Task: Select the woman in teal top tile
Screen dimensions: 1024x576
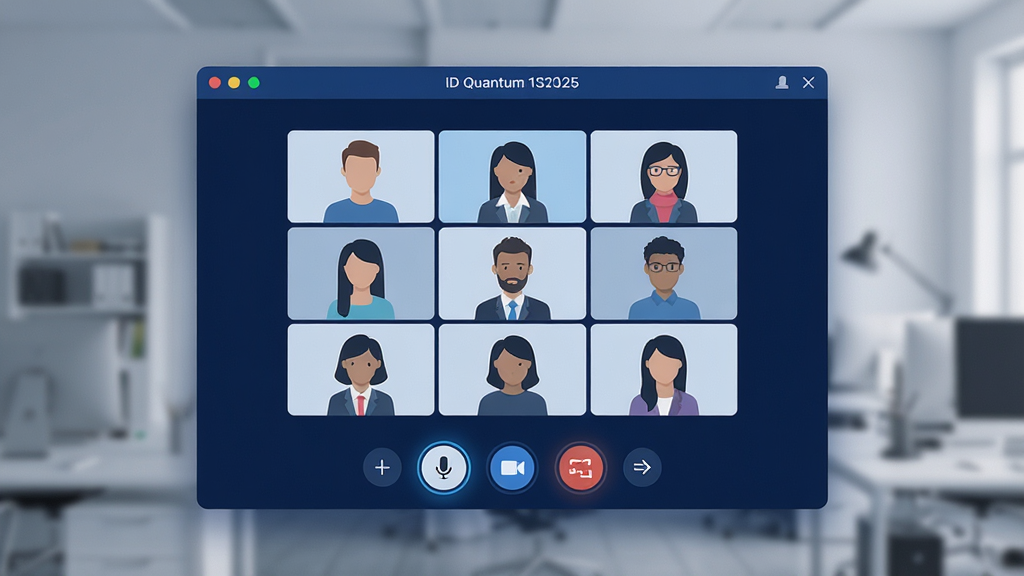Action: click(x=361, y=274)
